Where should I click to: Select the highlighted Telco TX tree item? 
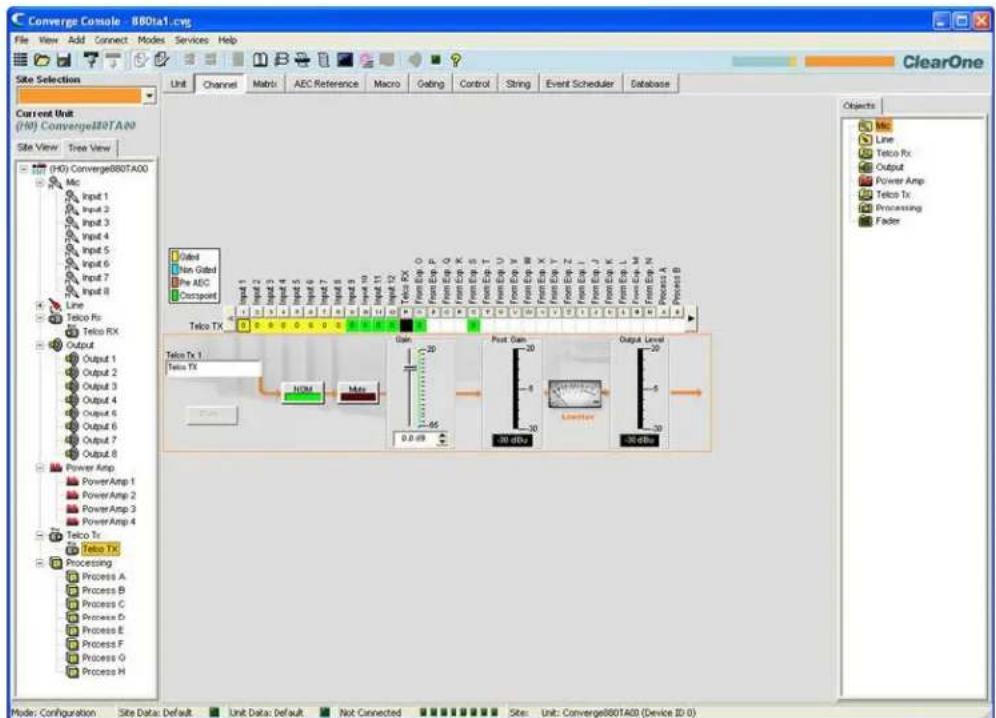pos(100,549)
